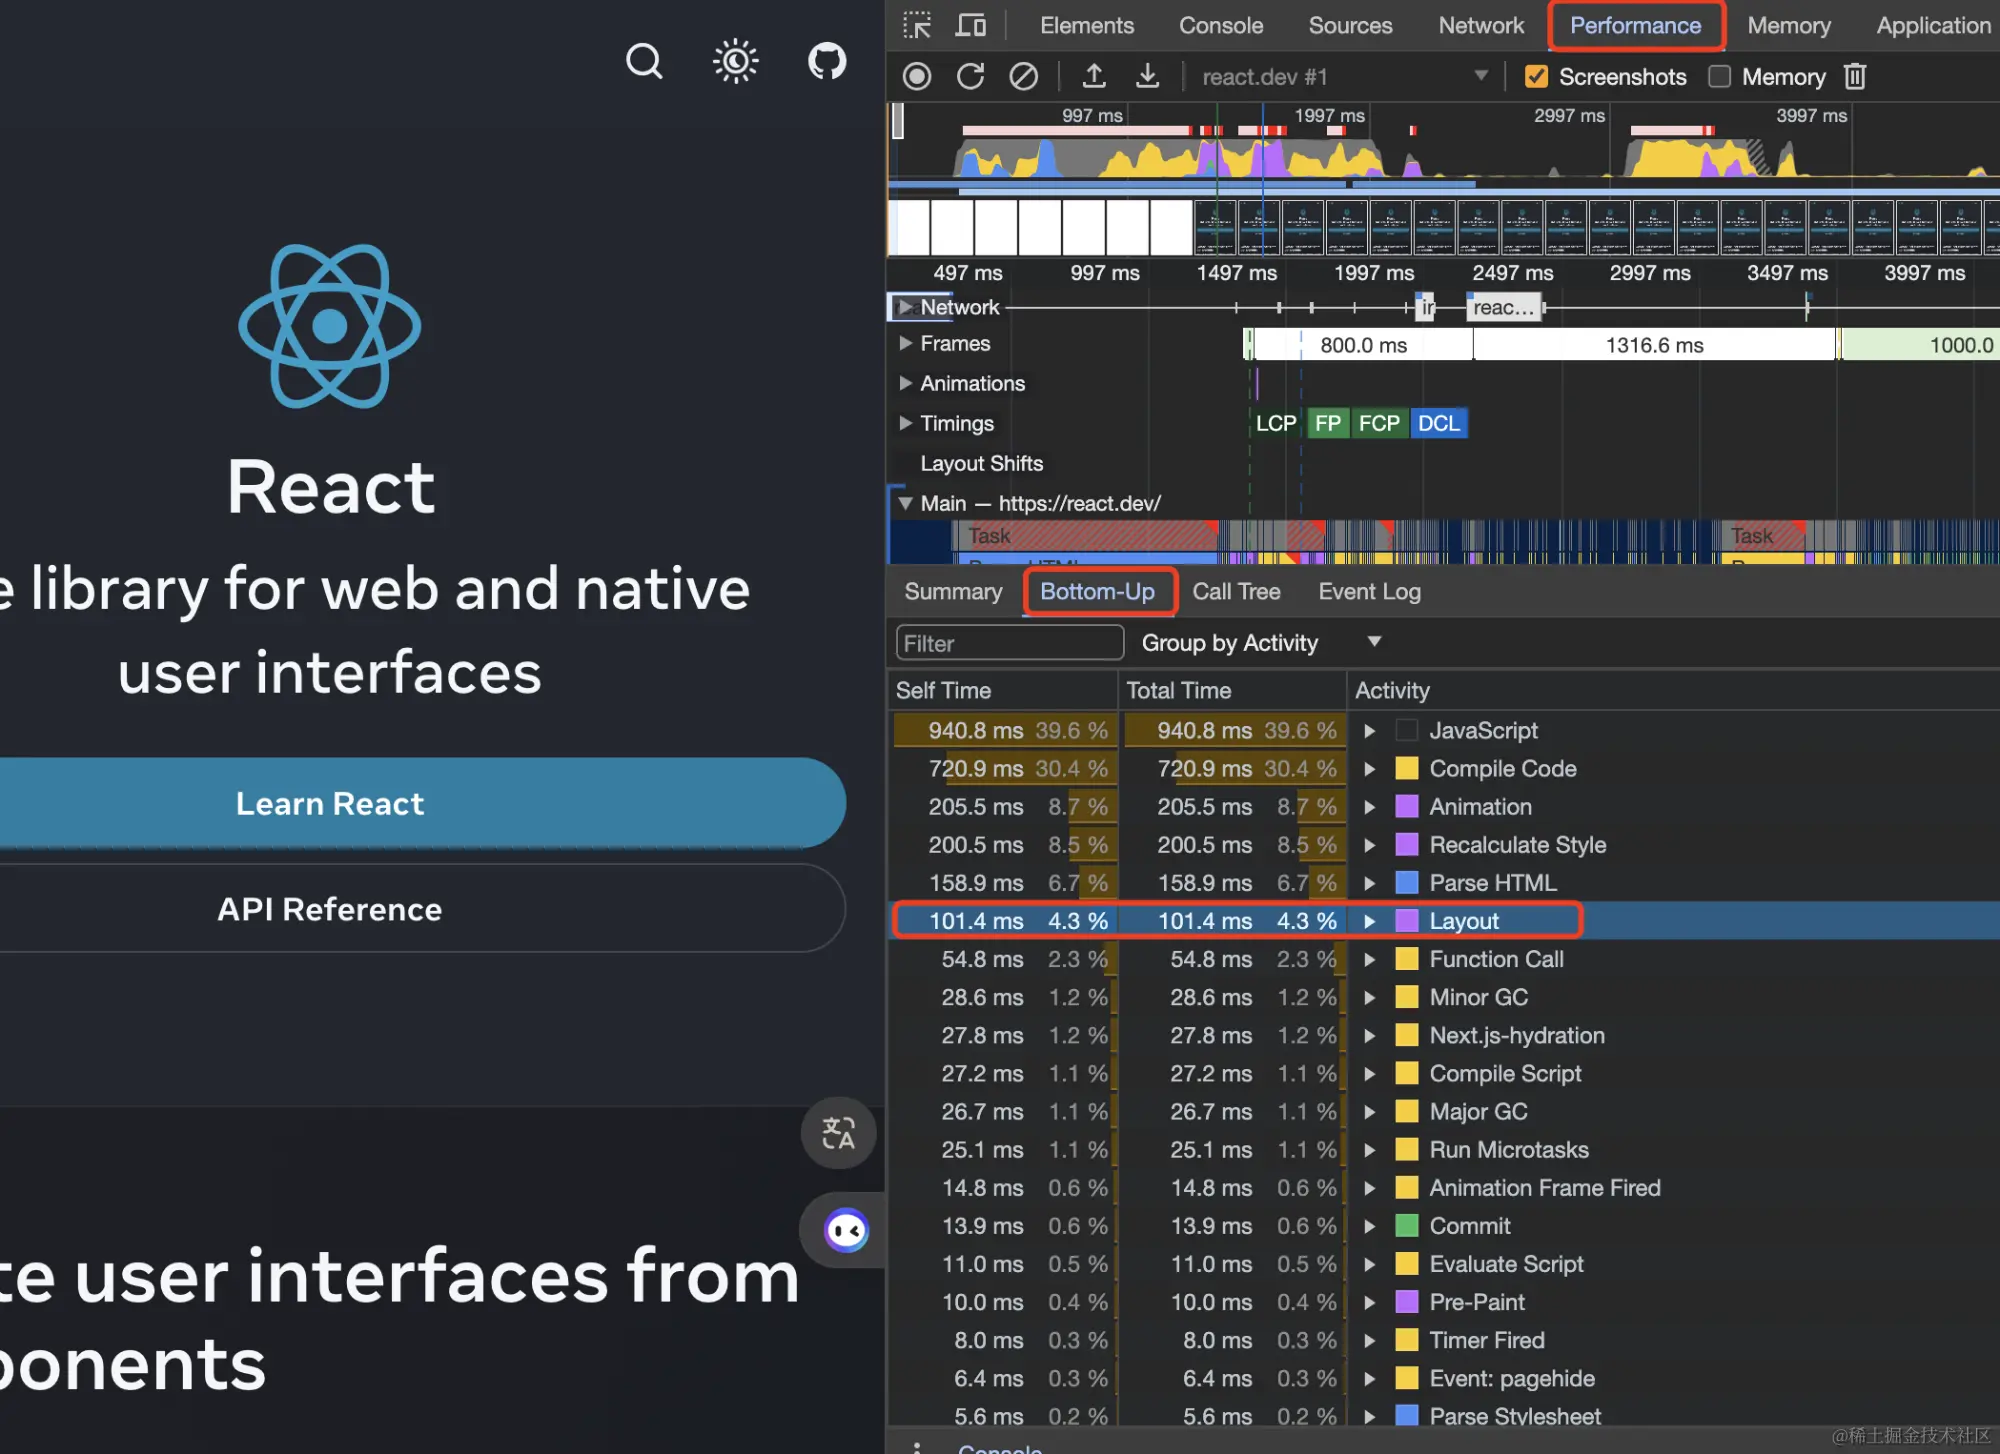2000x1454 pixels.
Task: Expand the JavaScript activity row
Action: [x=1370, y=731]
